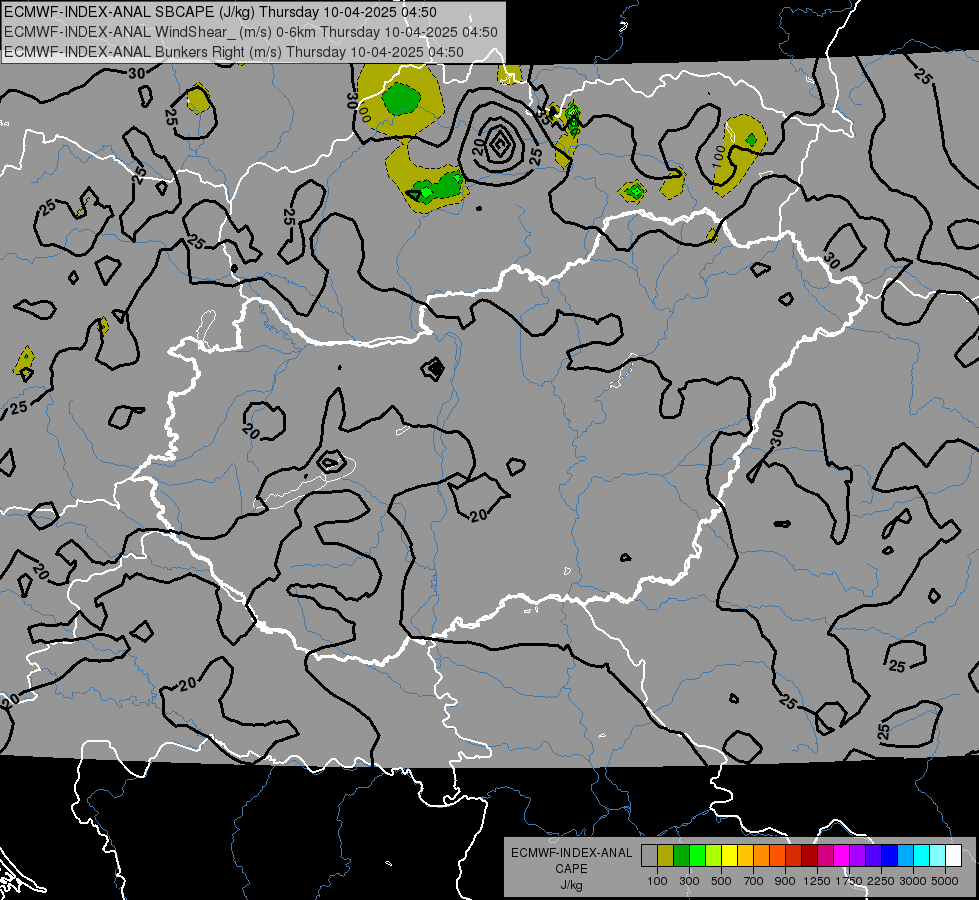Select the white swatch above 5000

click(953, 856)
